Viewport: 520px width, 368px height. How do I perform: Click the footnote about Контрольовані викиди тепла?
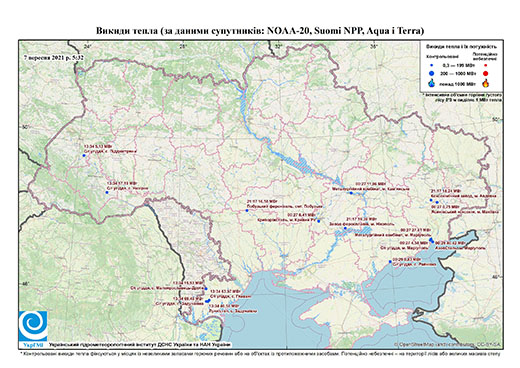click(260, 353)
